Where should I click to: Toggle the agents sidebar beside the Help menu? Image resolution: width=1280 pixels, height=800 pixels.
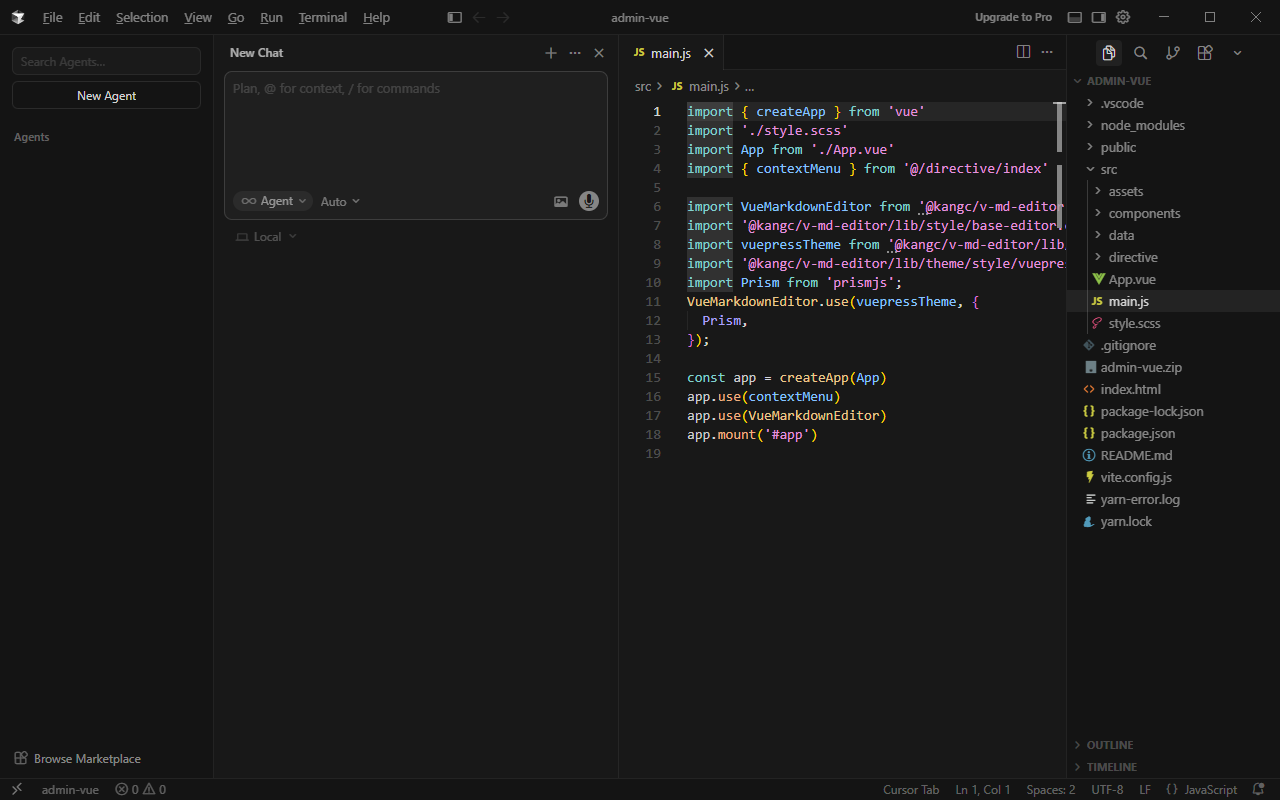pyautogui.click(x=454, y=17)
